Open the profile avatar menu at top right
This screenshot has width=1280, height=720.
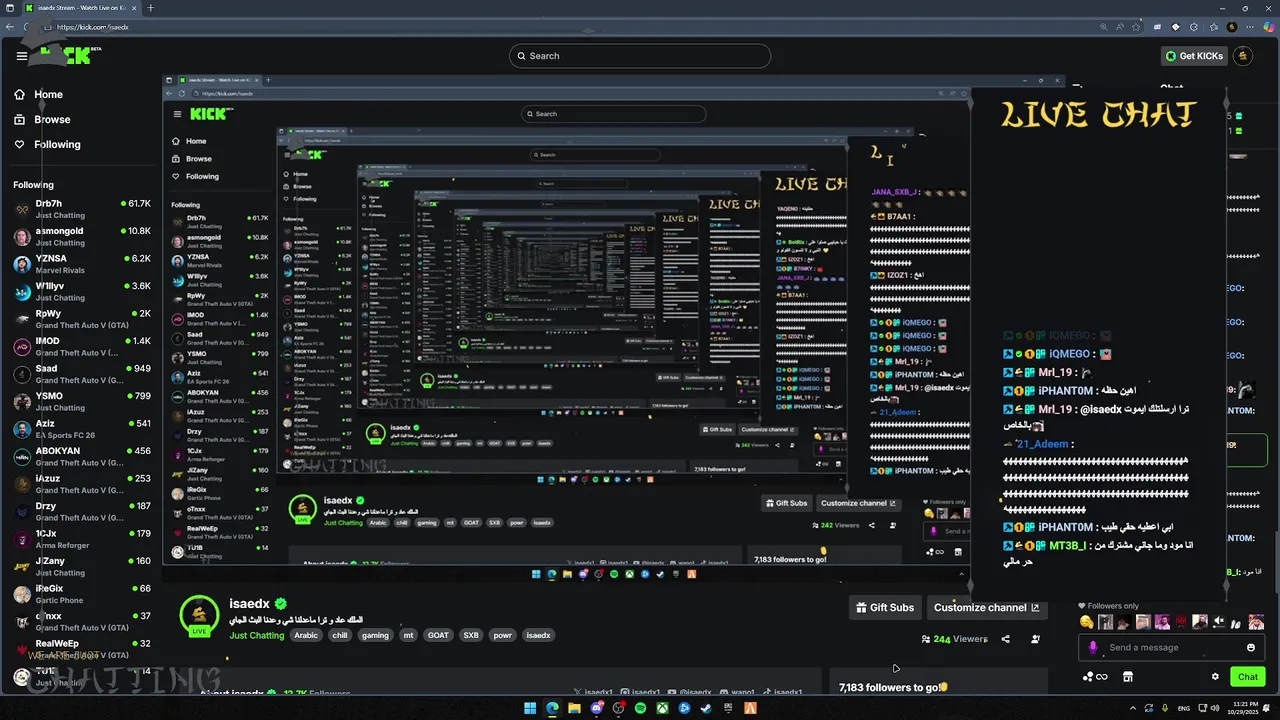pos(1243,56)
